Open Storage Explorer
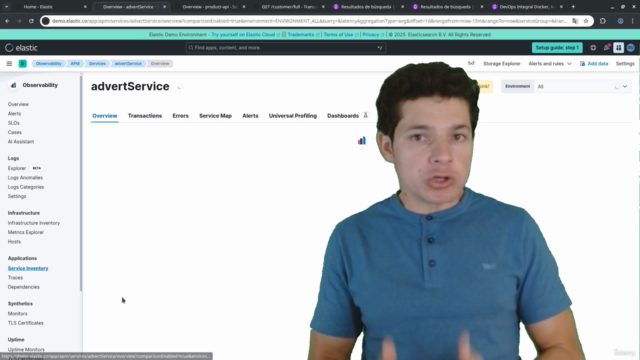Image resolution: width=640 pixels, height=360 pixels. [x=502, y=64]
